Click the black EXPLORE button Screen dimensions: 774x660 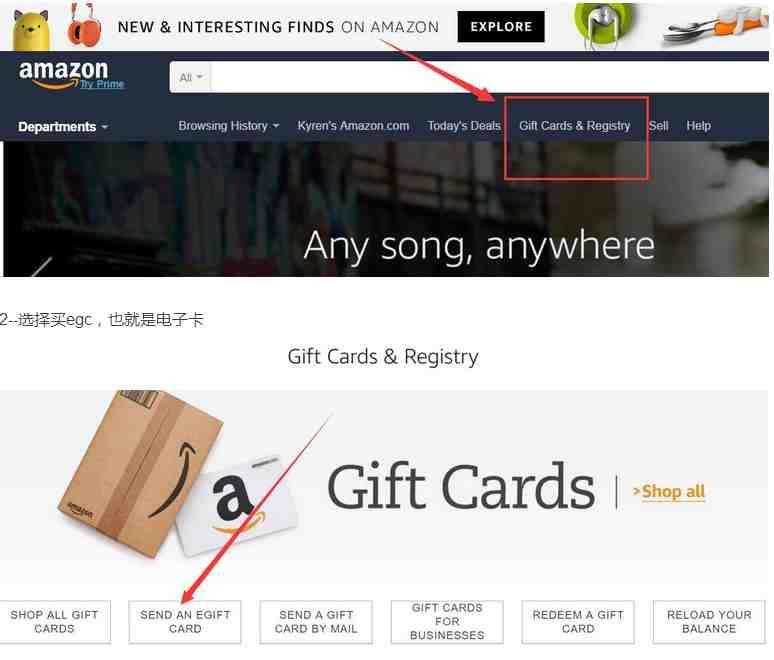click(x=501, y=27)
